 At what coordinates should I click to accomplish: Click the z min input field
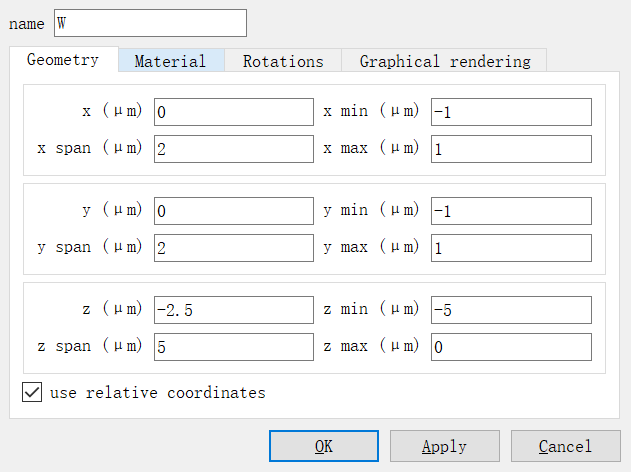click(511, 310)
